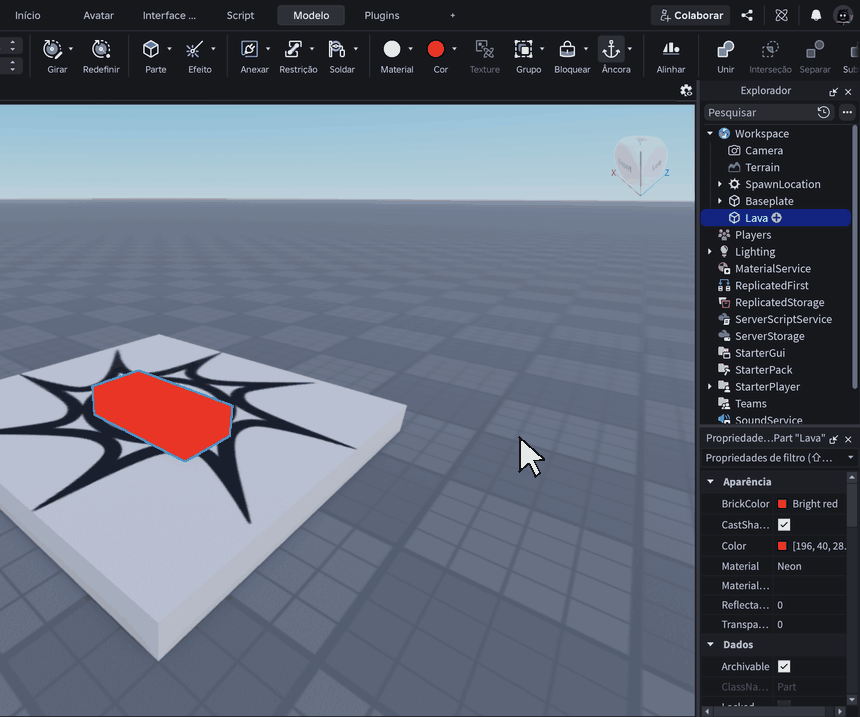The height and width of the screenshot is (717, 860).
Task: Open the Cor color dropdown arrow
Action: tap(454, 49)
